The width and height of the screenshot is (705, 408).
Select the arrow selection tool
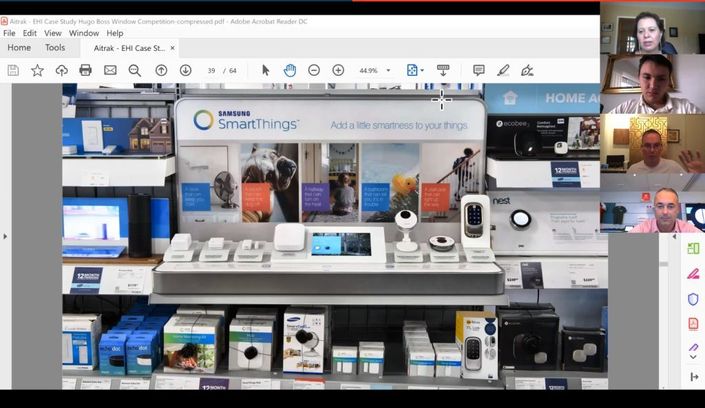[266, 70]
